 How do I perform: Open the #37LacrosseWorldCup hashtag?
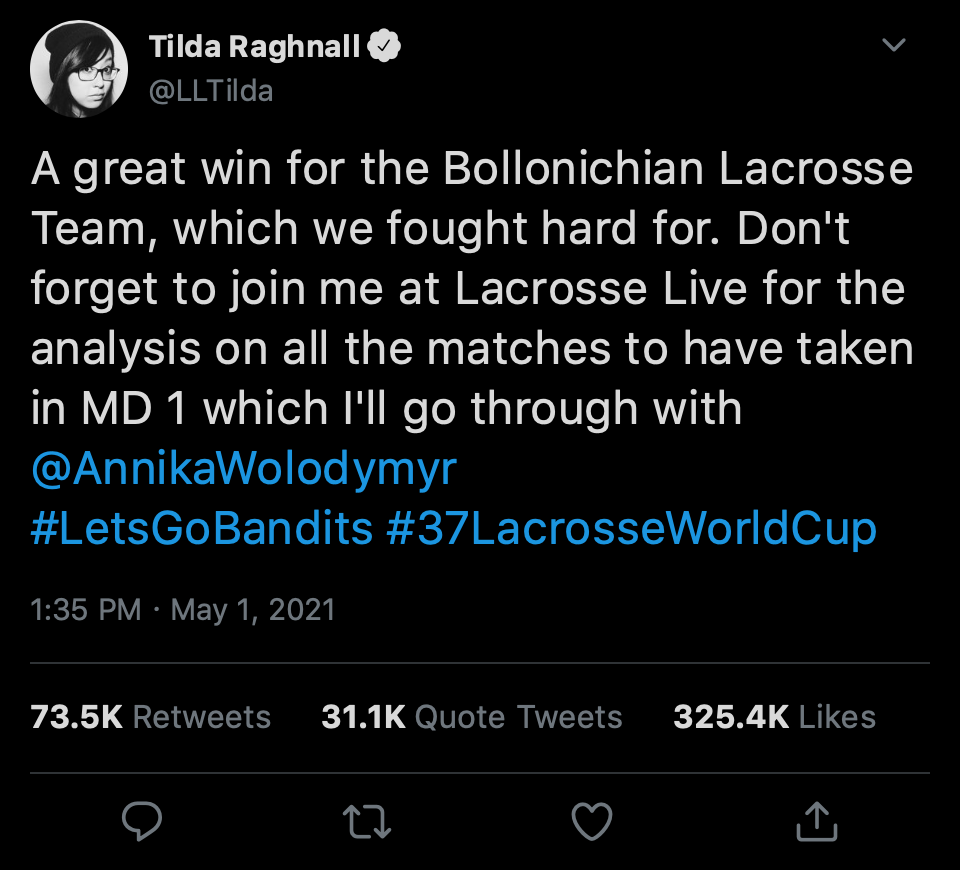pos(631,528)
